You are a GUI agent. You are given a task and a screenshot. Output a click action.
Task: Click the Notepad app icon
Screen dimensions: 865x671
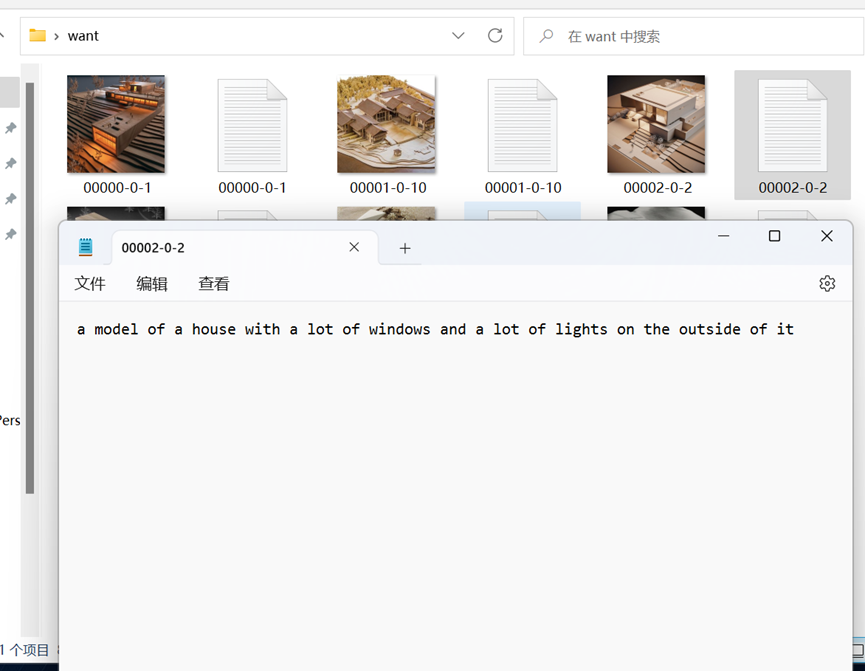[86, 247]
